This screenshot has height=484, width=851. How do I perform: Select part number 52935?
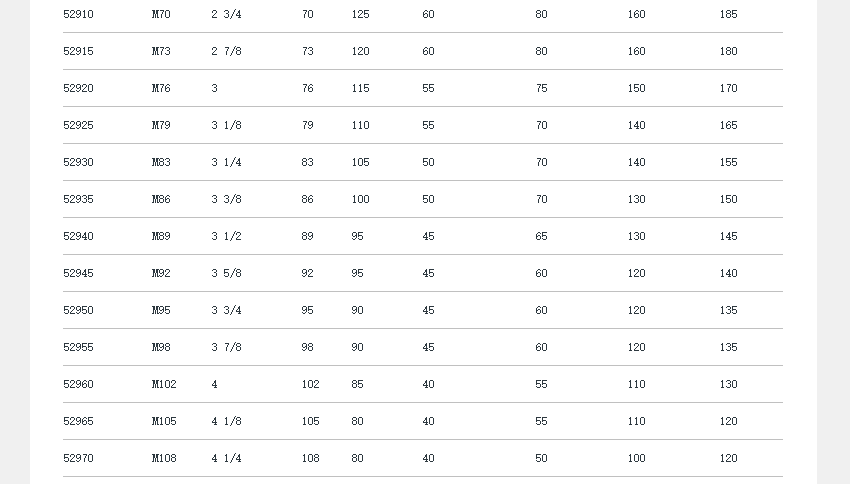[x=78, y=200]
